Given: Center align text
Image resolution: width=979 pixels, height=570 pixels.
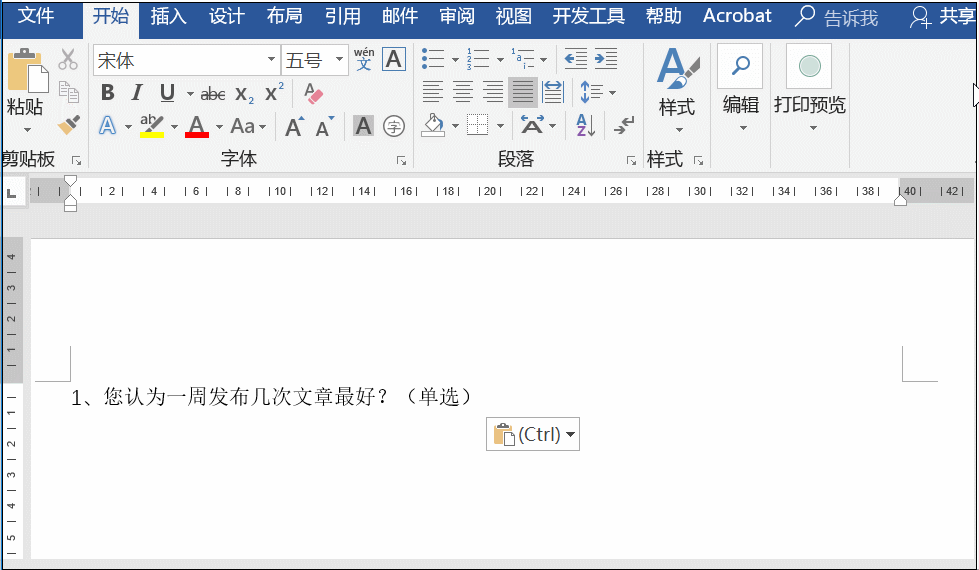Looking at the screenshot, I should pos(463,92).
